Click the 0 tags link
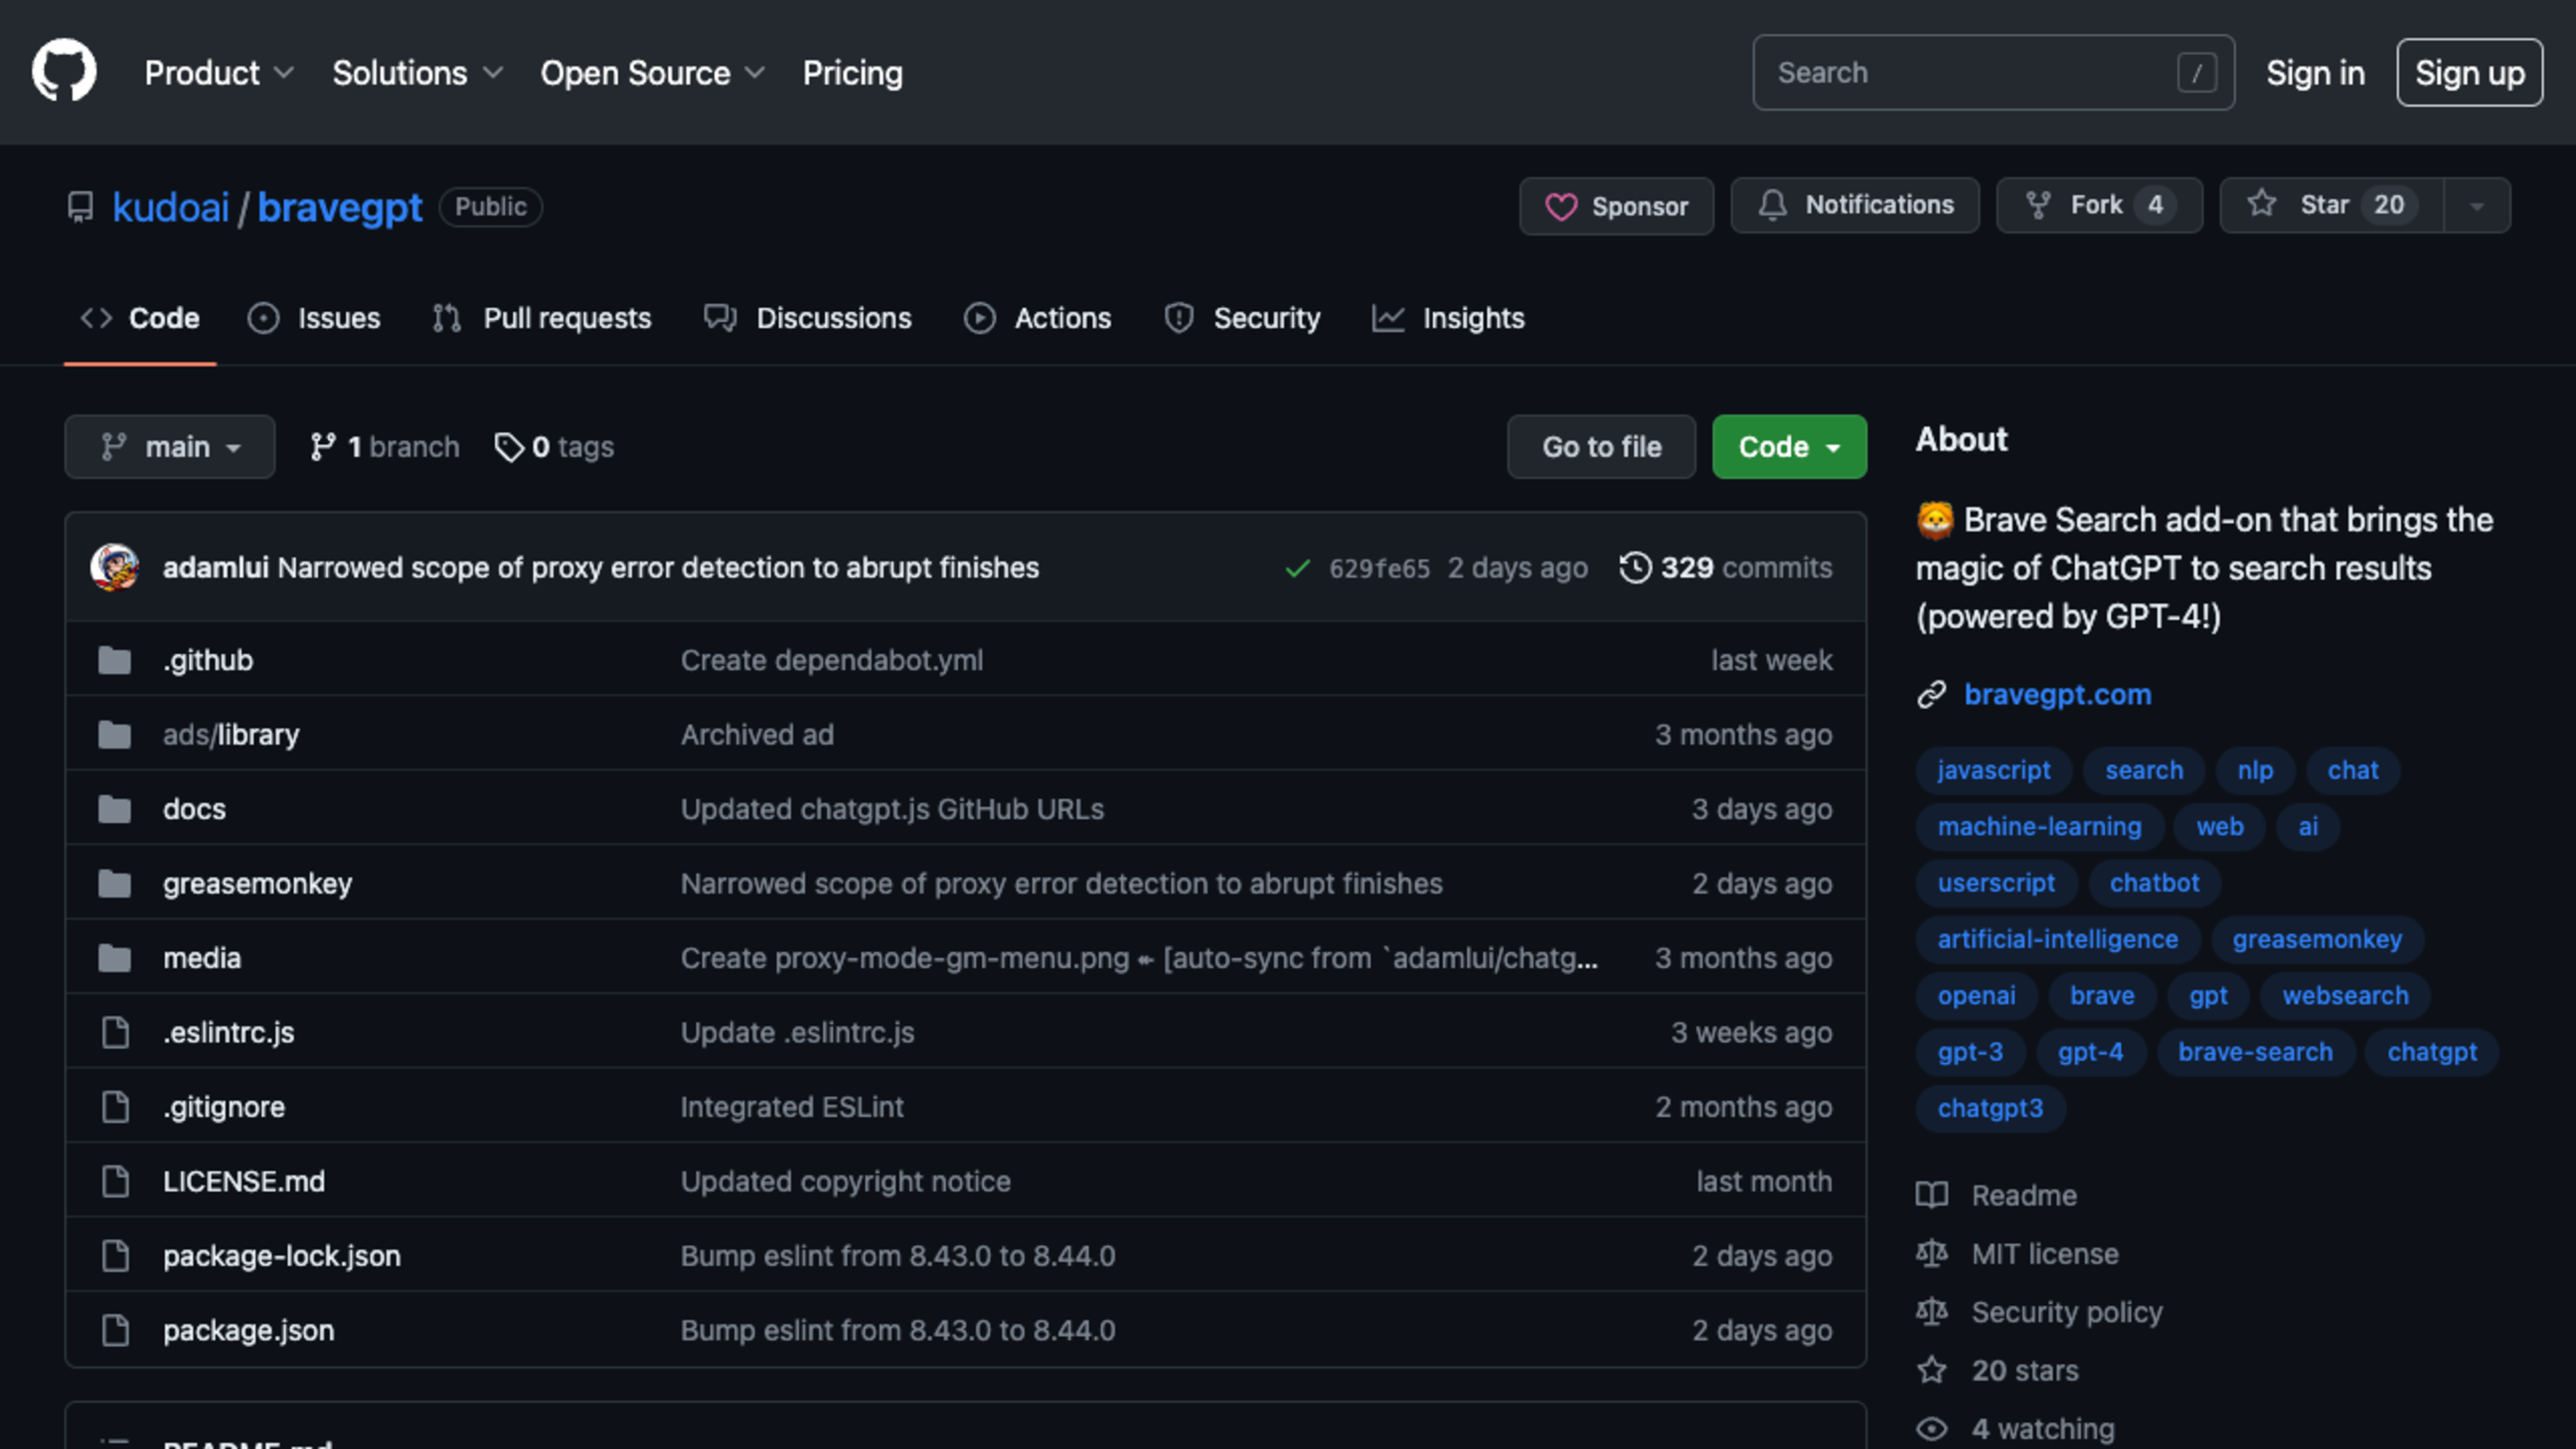This screenshot has width=2576, height=1449. (554, 446)
